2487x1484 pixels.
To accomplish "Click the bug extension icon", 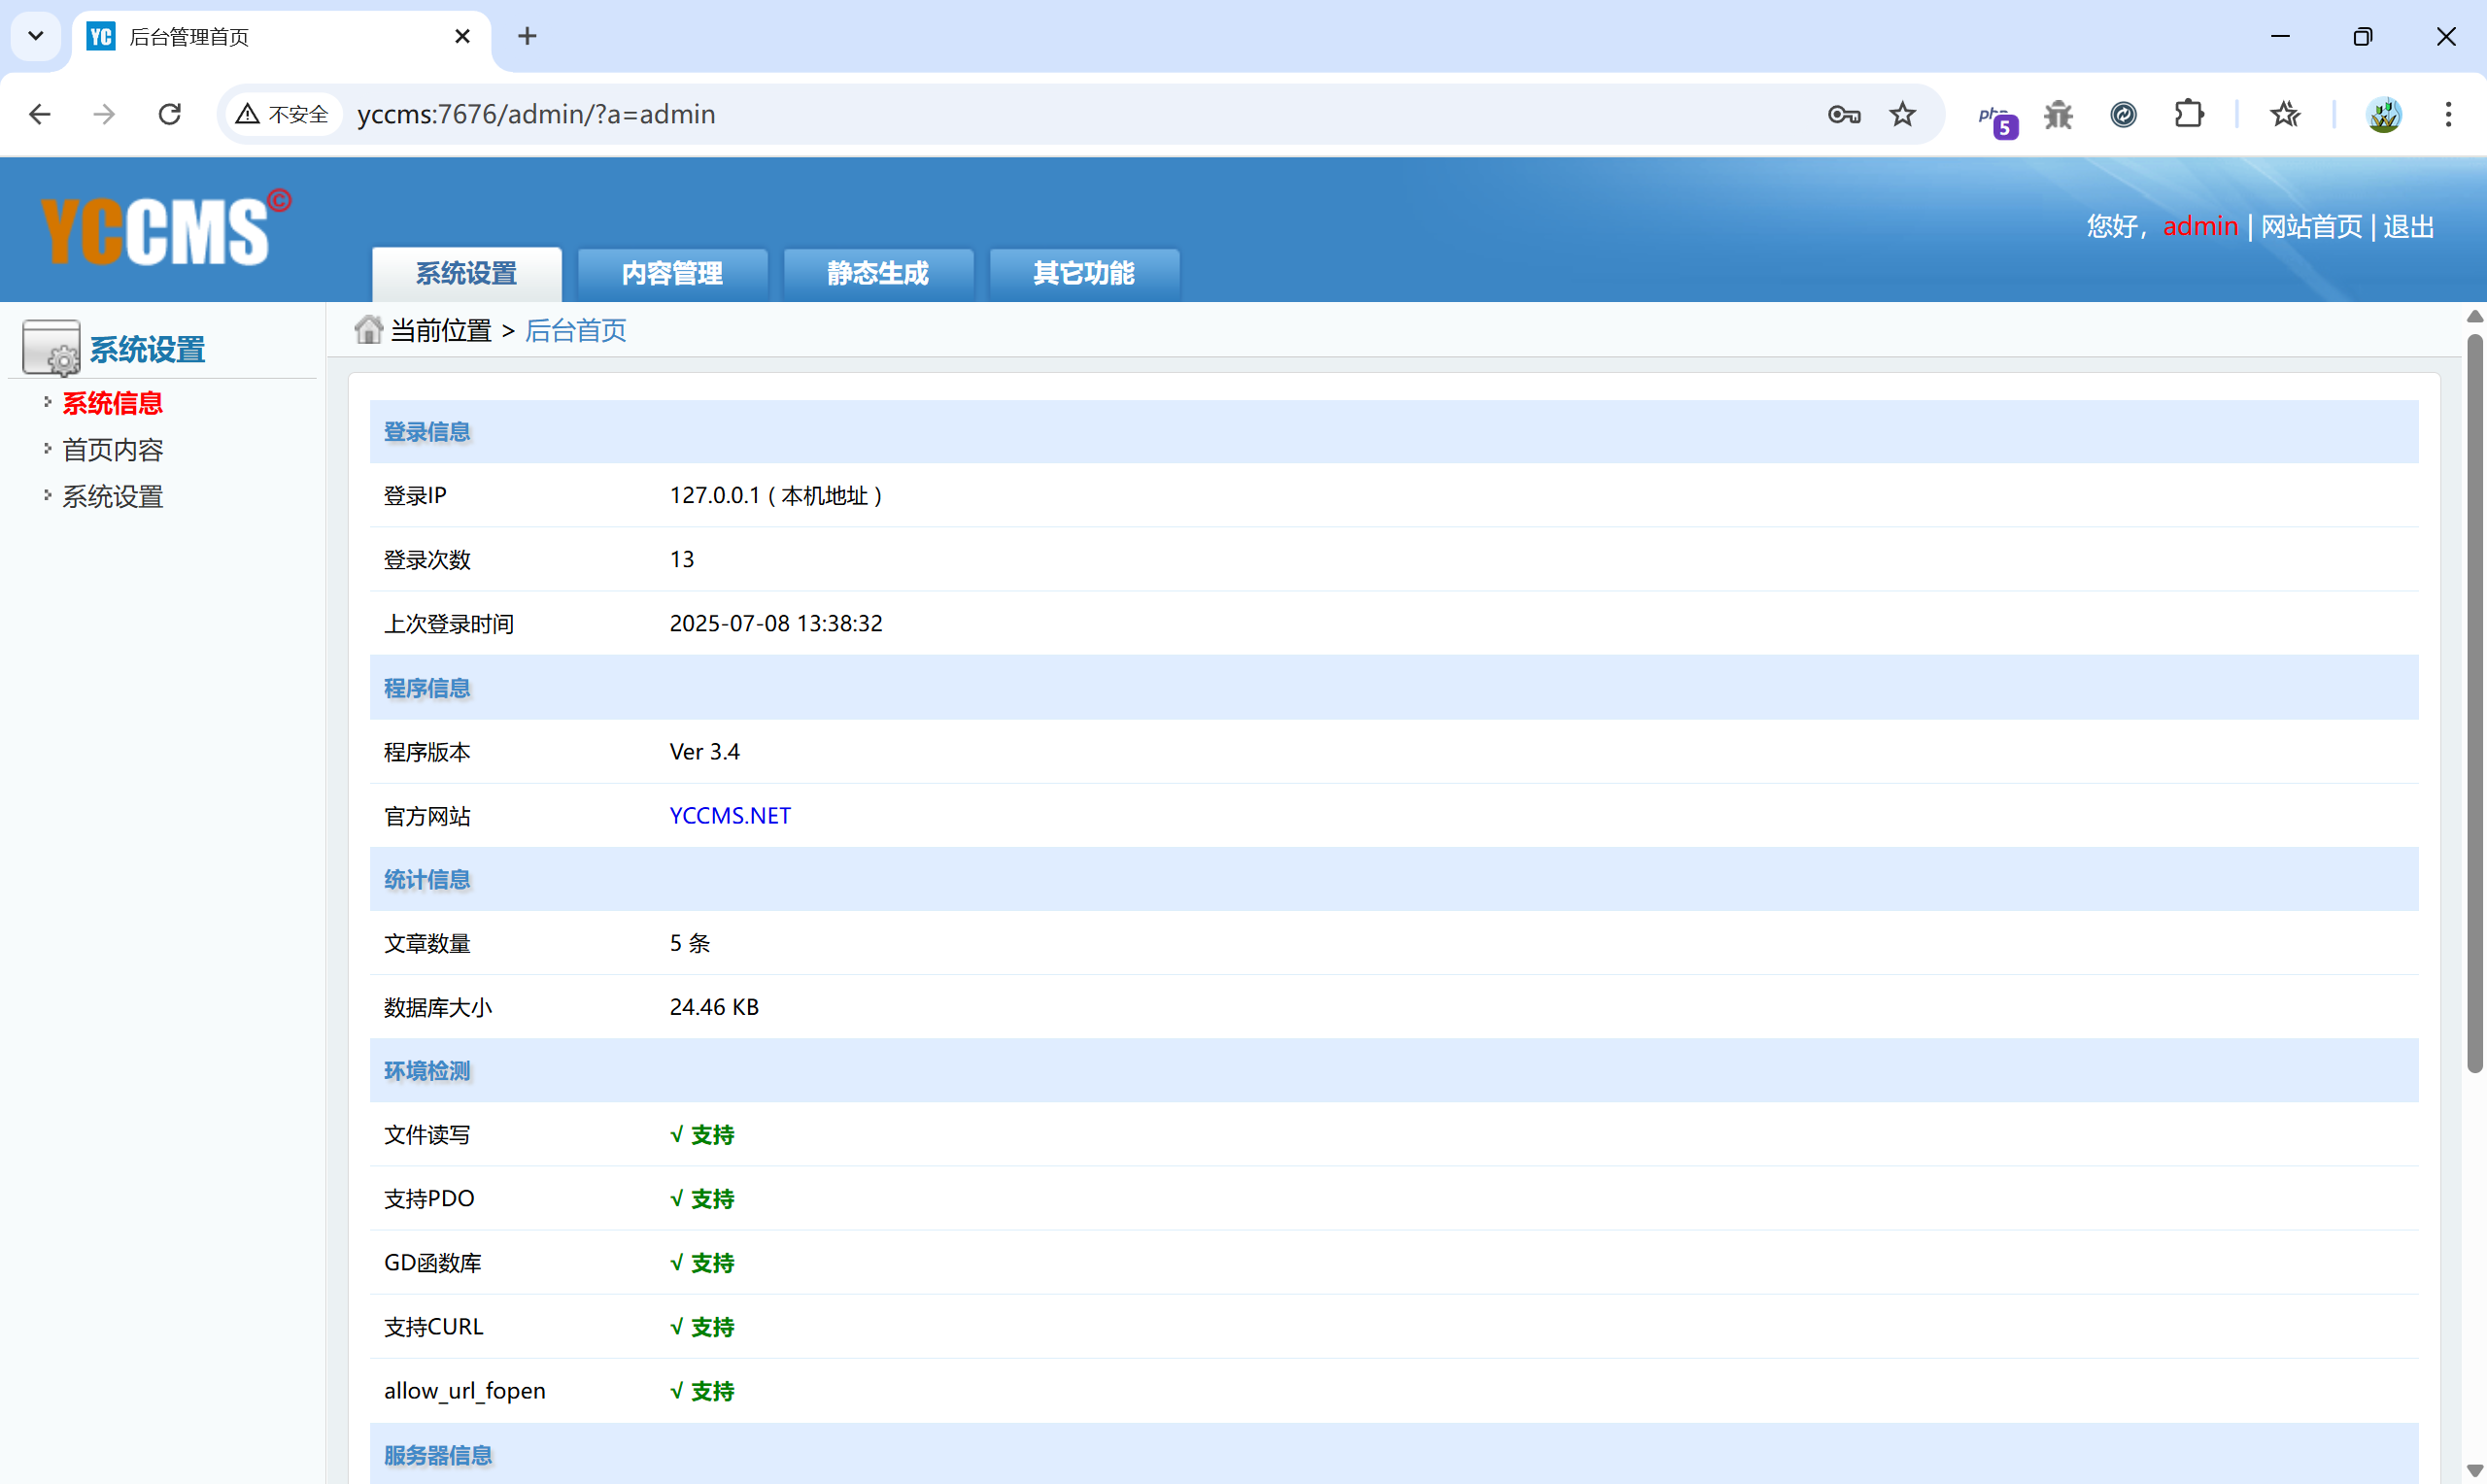I will pos(2058,115).
